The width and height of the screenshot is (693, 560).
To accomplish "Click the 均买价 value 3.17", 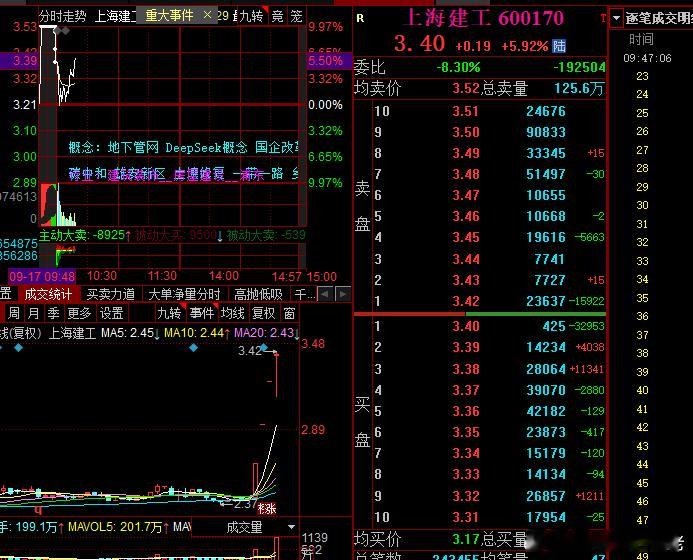I will pos(466,539).
